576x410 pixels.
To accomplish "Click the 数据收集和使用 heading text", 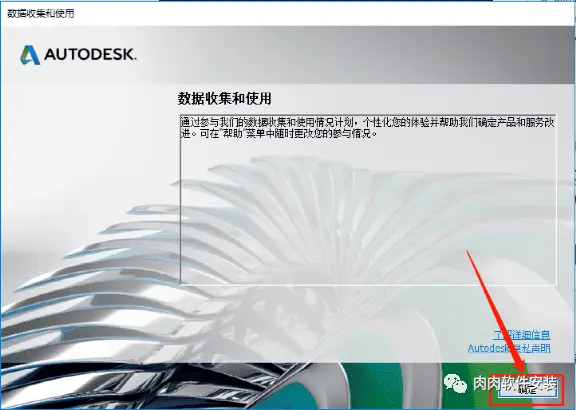I will tap(224, 98).
